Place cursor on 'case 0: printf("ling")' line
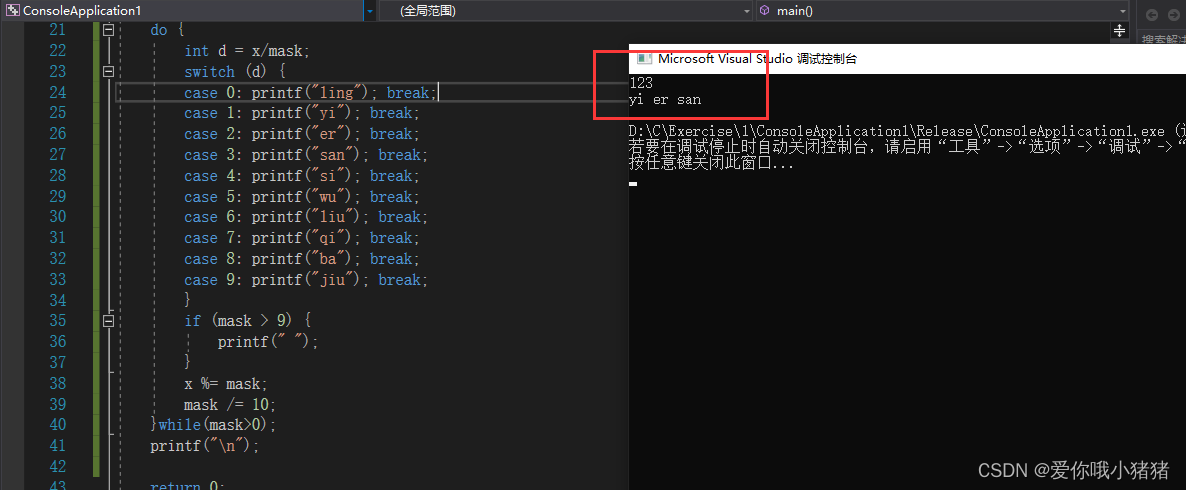This screenshot has width=1186, height=490. point(310,92)
